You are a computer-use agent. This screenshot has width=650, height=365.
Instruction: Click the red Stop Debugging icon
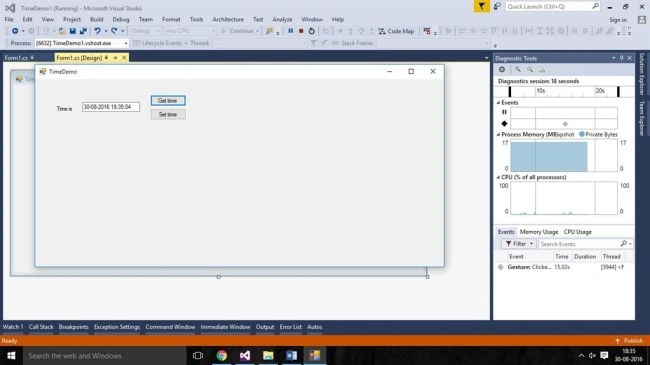pos(301,31)
